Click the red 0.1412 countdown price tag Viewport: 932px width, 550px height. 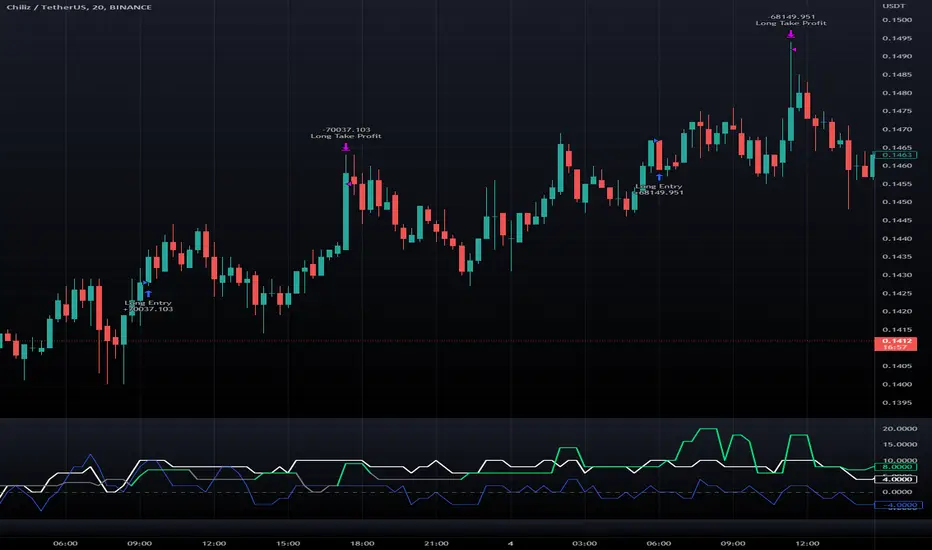(896, 344)
